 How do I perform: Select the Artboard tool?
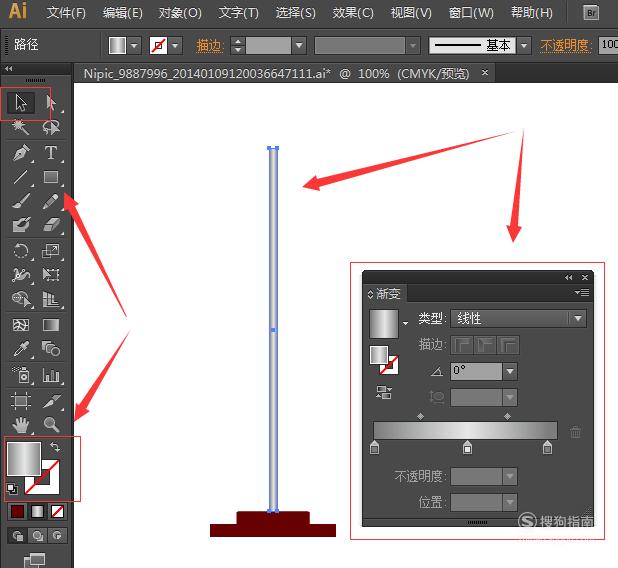(x=20, y=400)
